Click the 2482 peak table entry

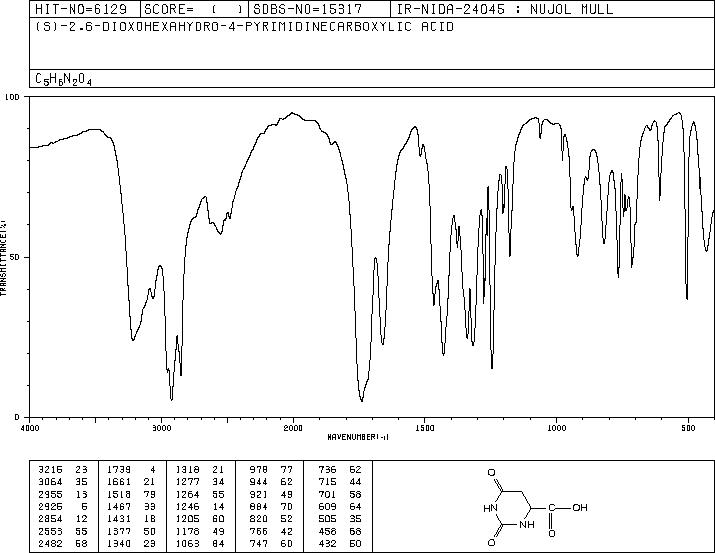(50, 543)
